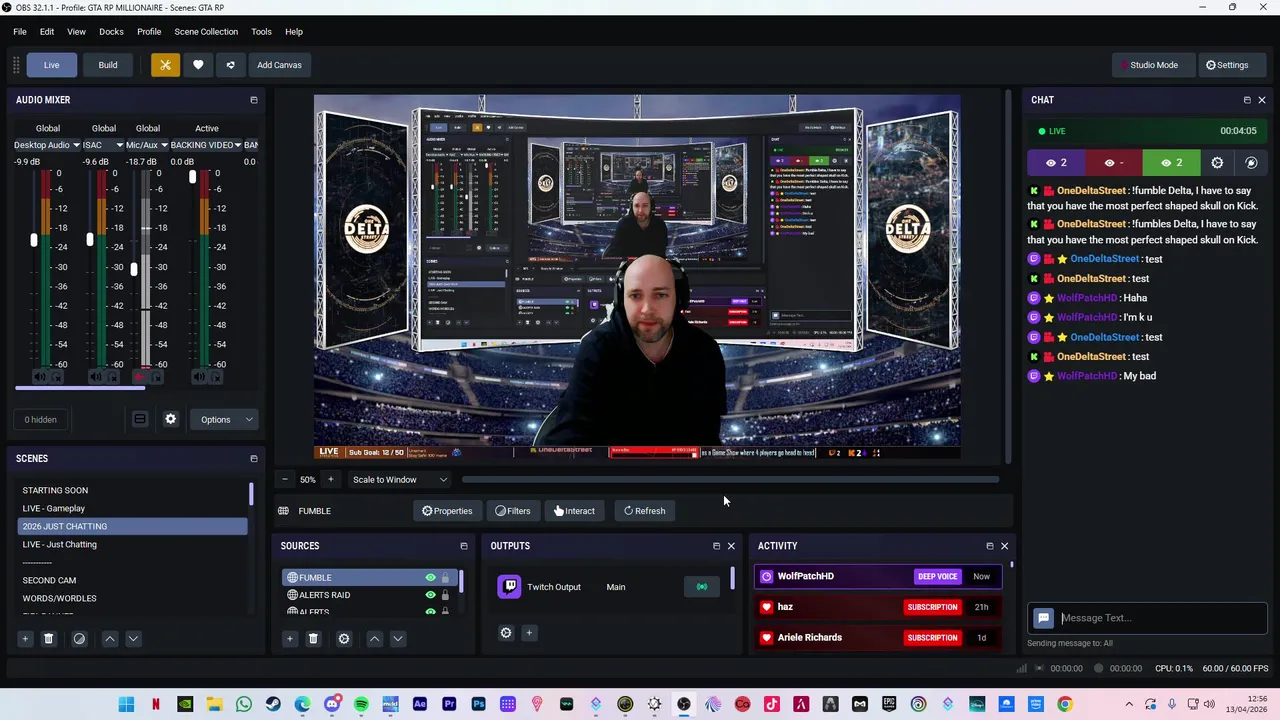Mute Desktop Audio speaker icon
Screen dimensions: 1280x720
[x=39, y=377]
